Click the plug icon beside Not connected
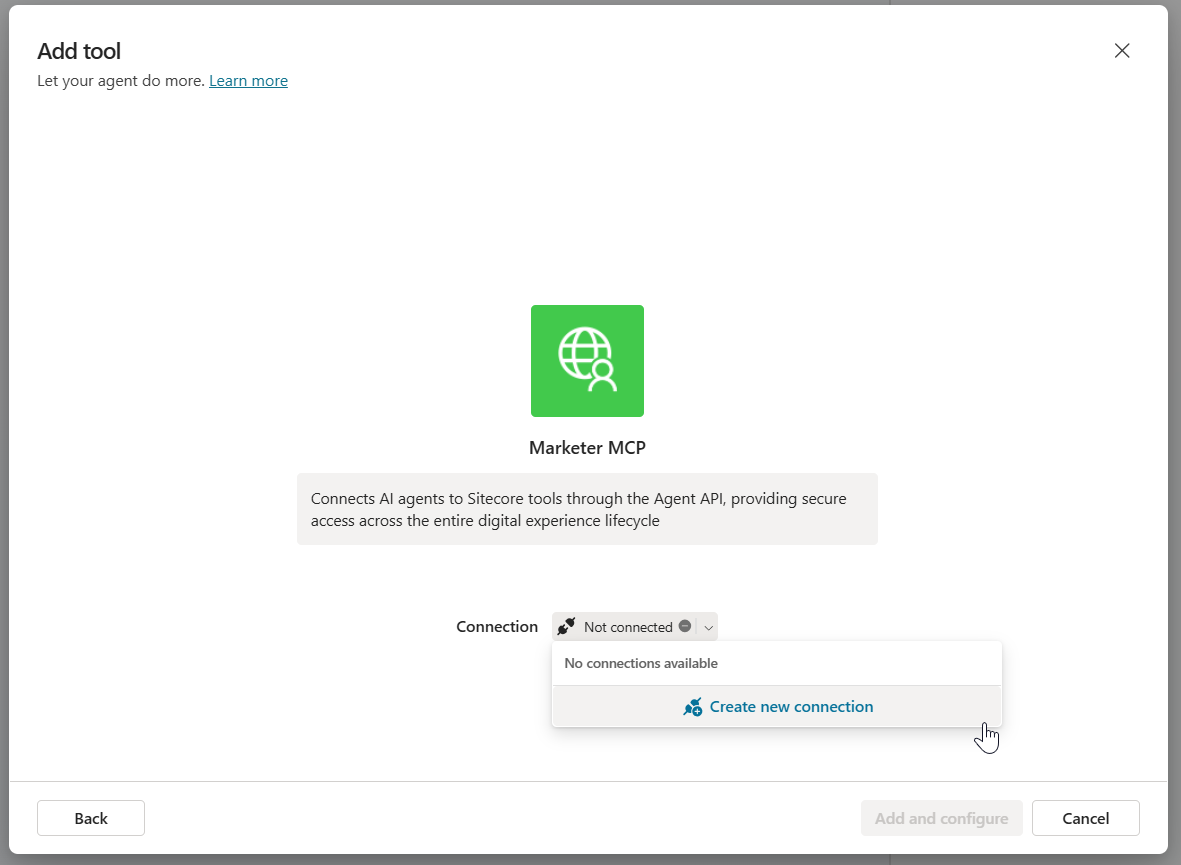Viewport: 1181px width, 865px height. coord(566,627)
